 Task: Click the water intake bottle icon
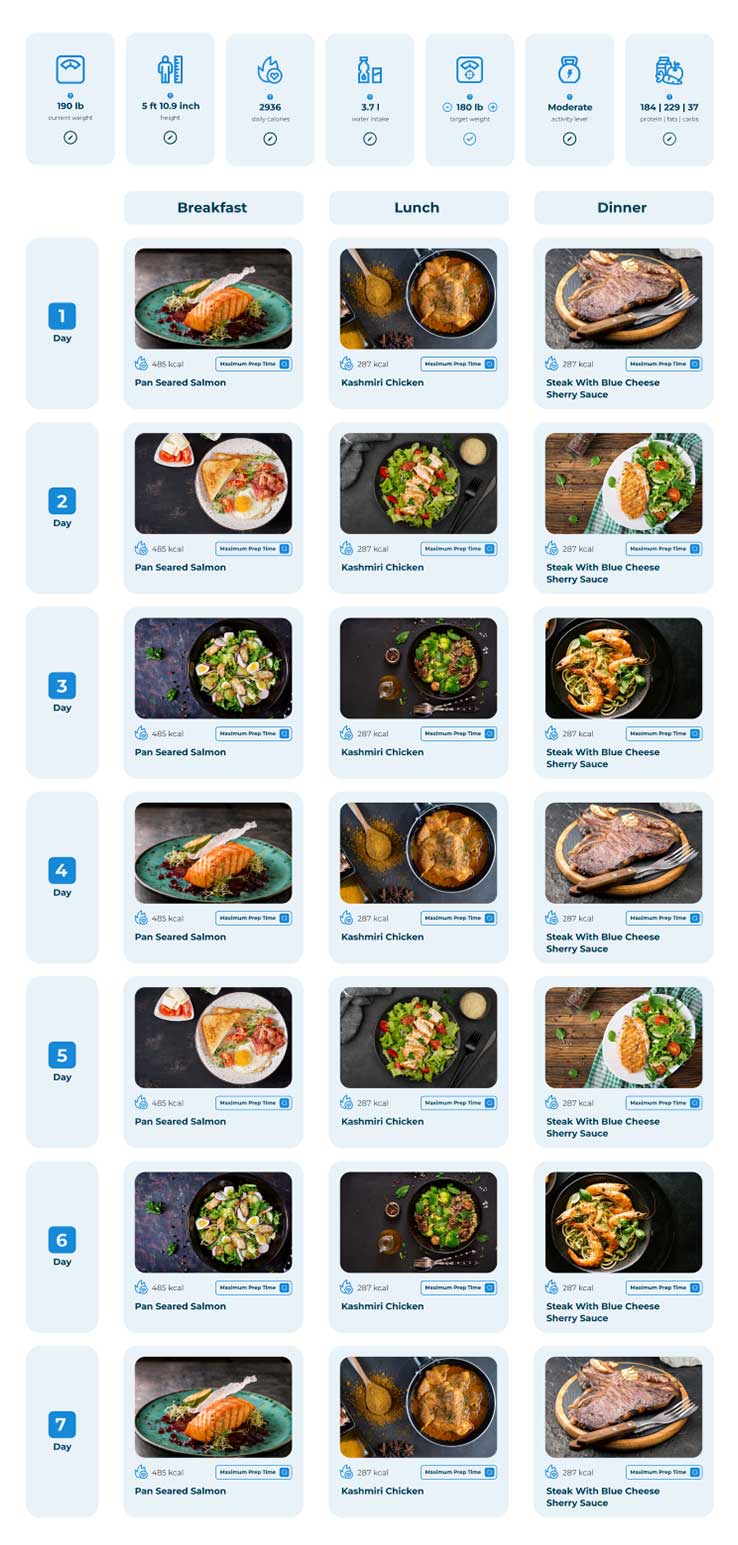coord(370,69)
